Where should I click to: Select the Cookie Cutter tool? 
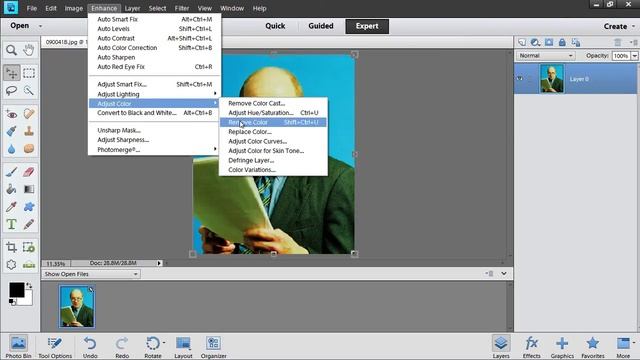(x=11, y=265)
